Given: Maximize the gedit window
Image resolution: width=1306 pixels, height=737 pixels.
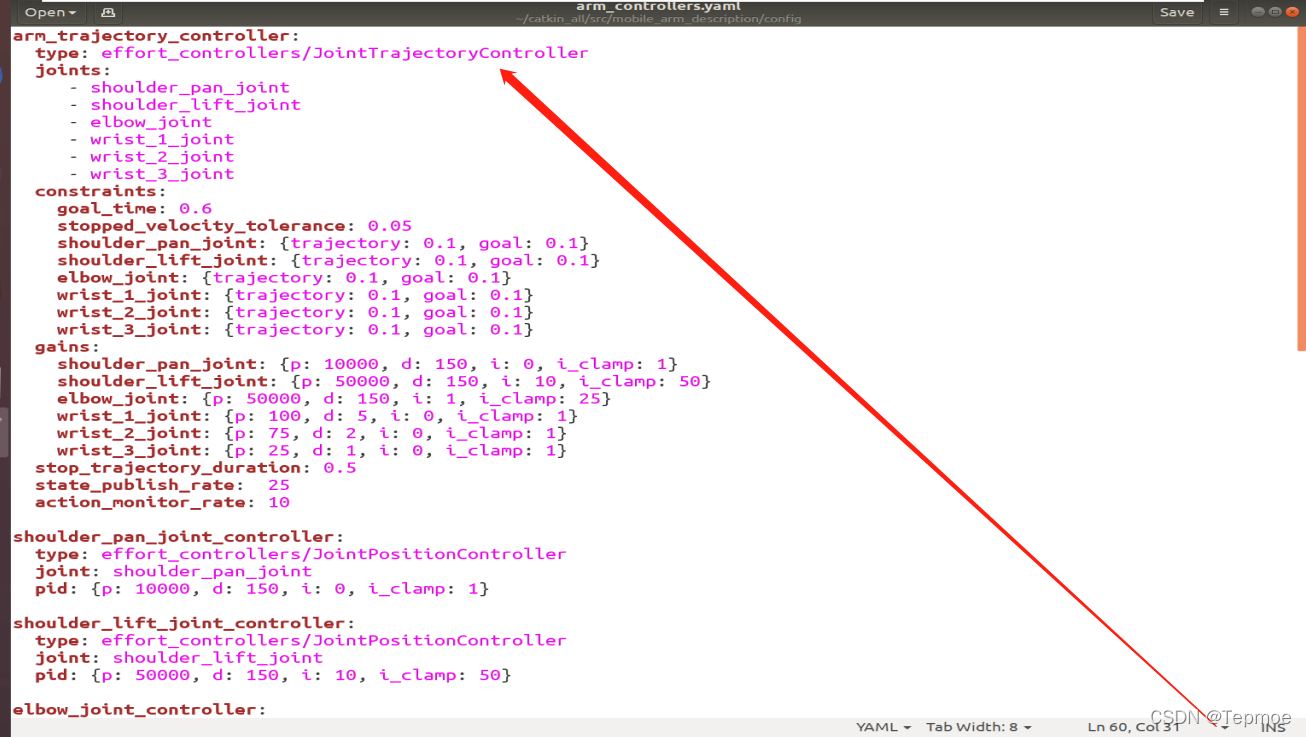Looking at the screenshot, I should (1275, 12).
